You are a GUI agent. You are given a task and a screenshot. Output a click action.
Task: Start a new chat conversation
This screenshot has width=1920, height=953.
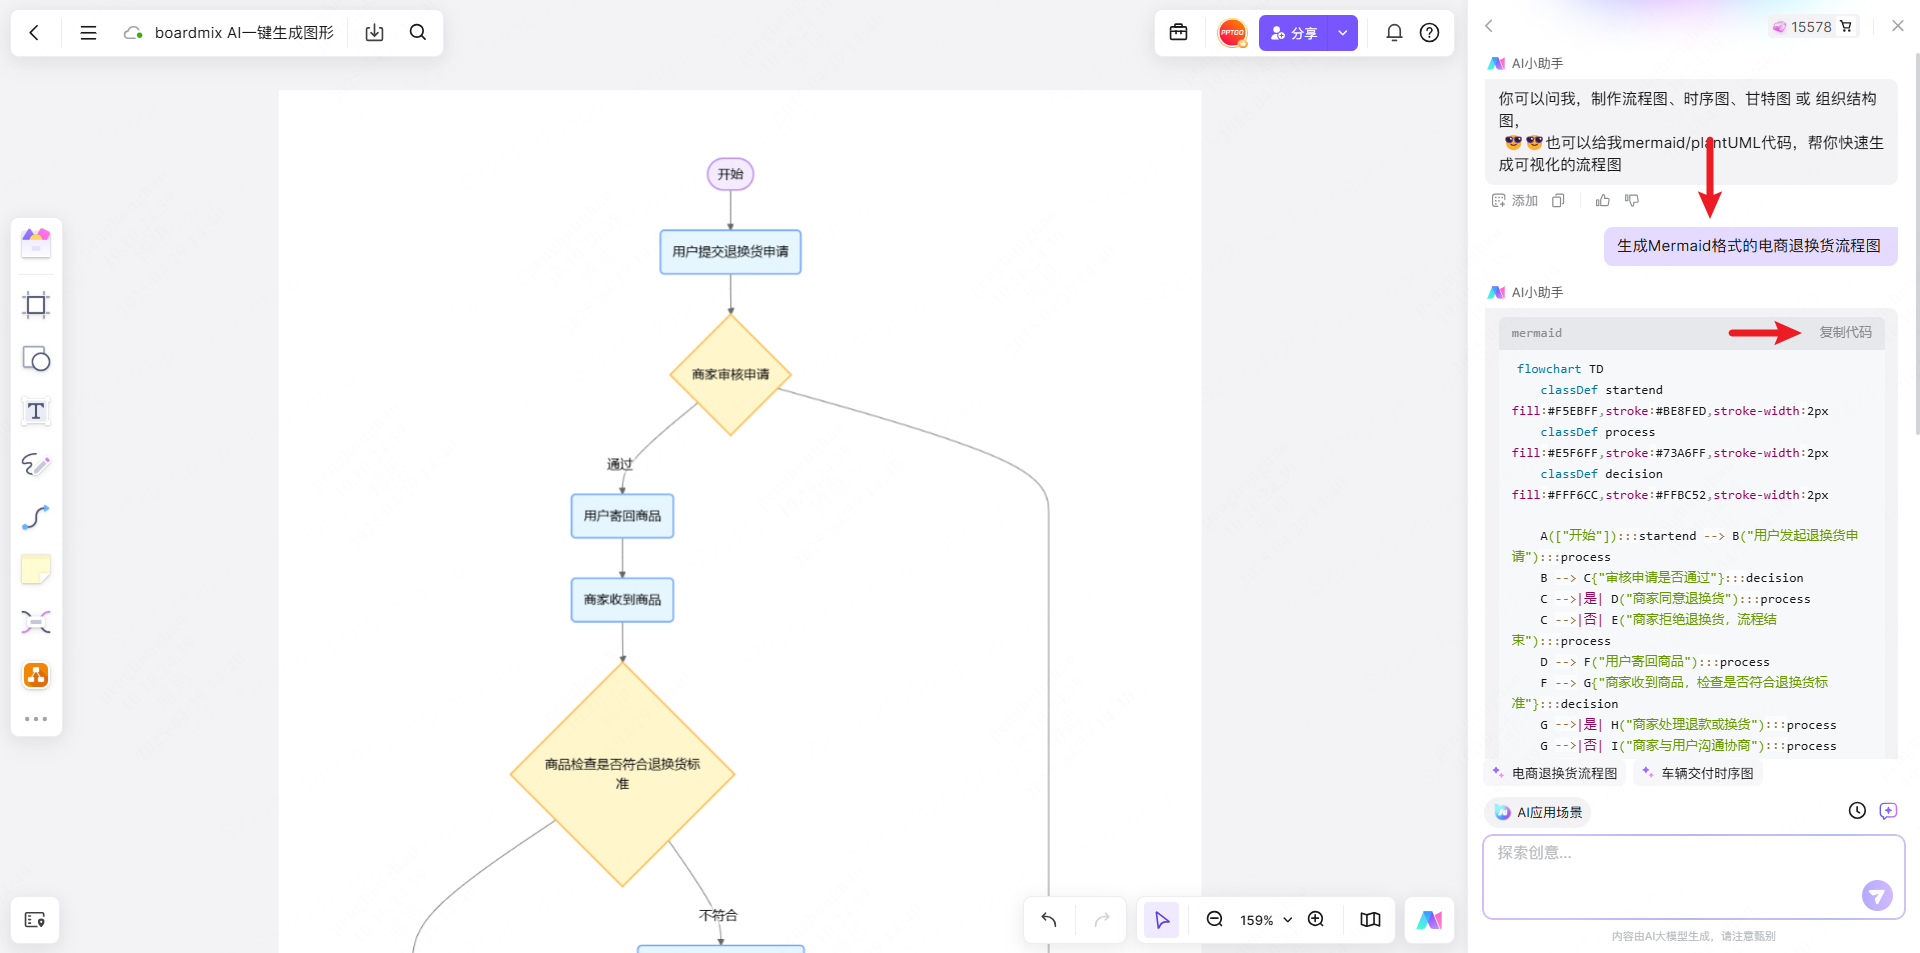point(1888,811)
